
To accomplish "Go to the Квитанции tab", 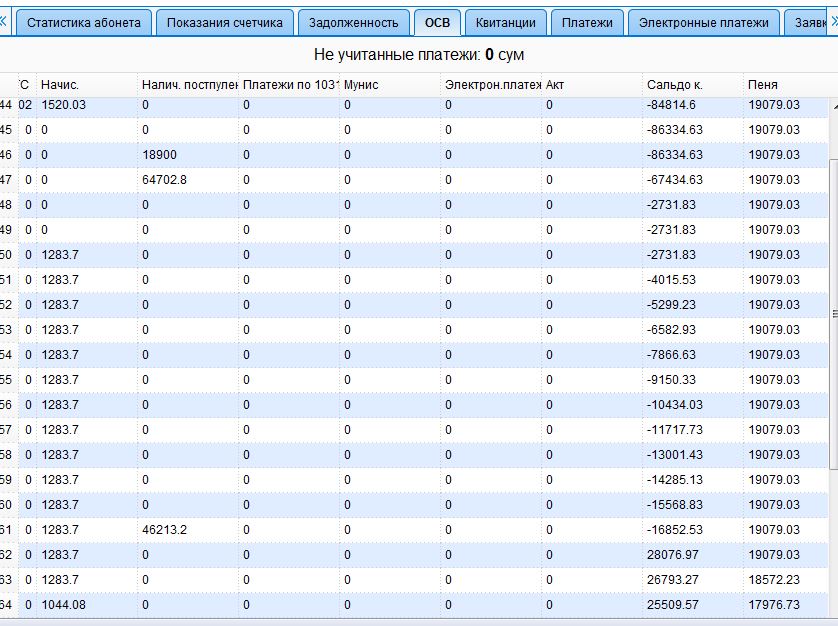I will click(505, 22).
